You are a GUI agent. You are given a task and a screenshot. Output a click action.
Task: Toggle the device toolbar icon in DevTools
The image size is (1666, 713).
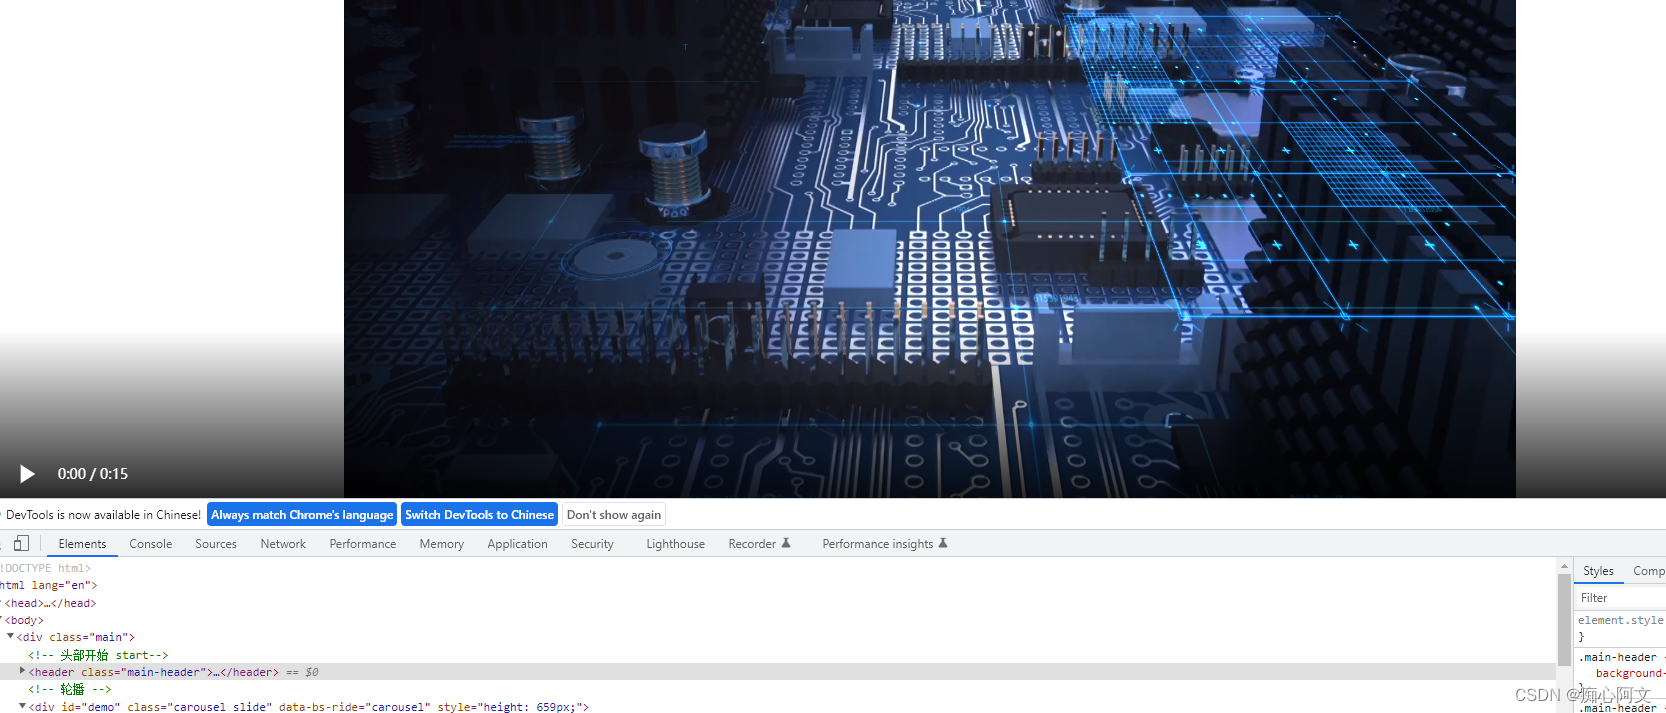pyautogui.click(x=21, y=543)
